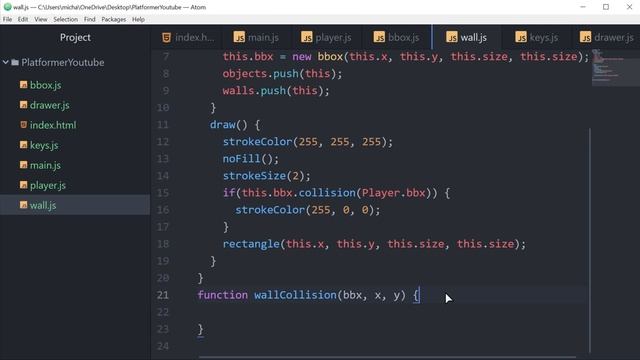This screenshot has width=640, height=360.
Task: Switch to the player.js tab
Action: pyautogui.click(x=326, y=38)
